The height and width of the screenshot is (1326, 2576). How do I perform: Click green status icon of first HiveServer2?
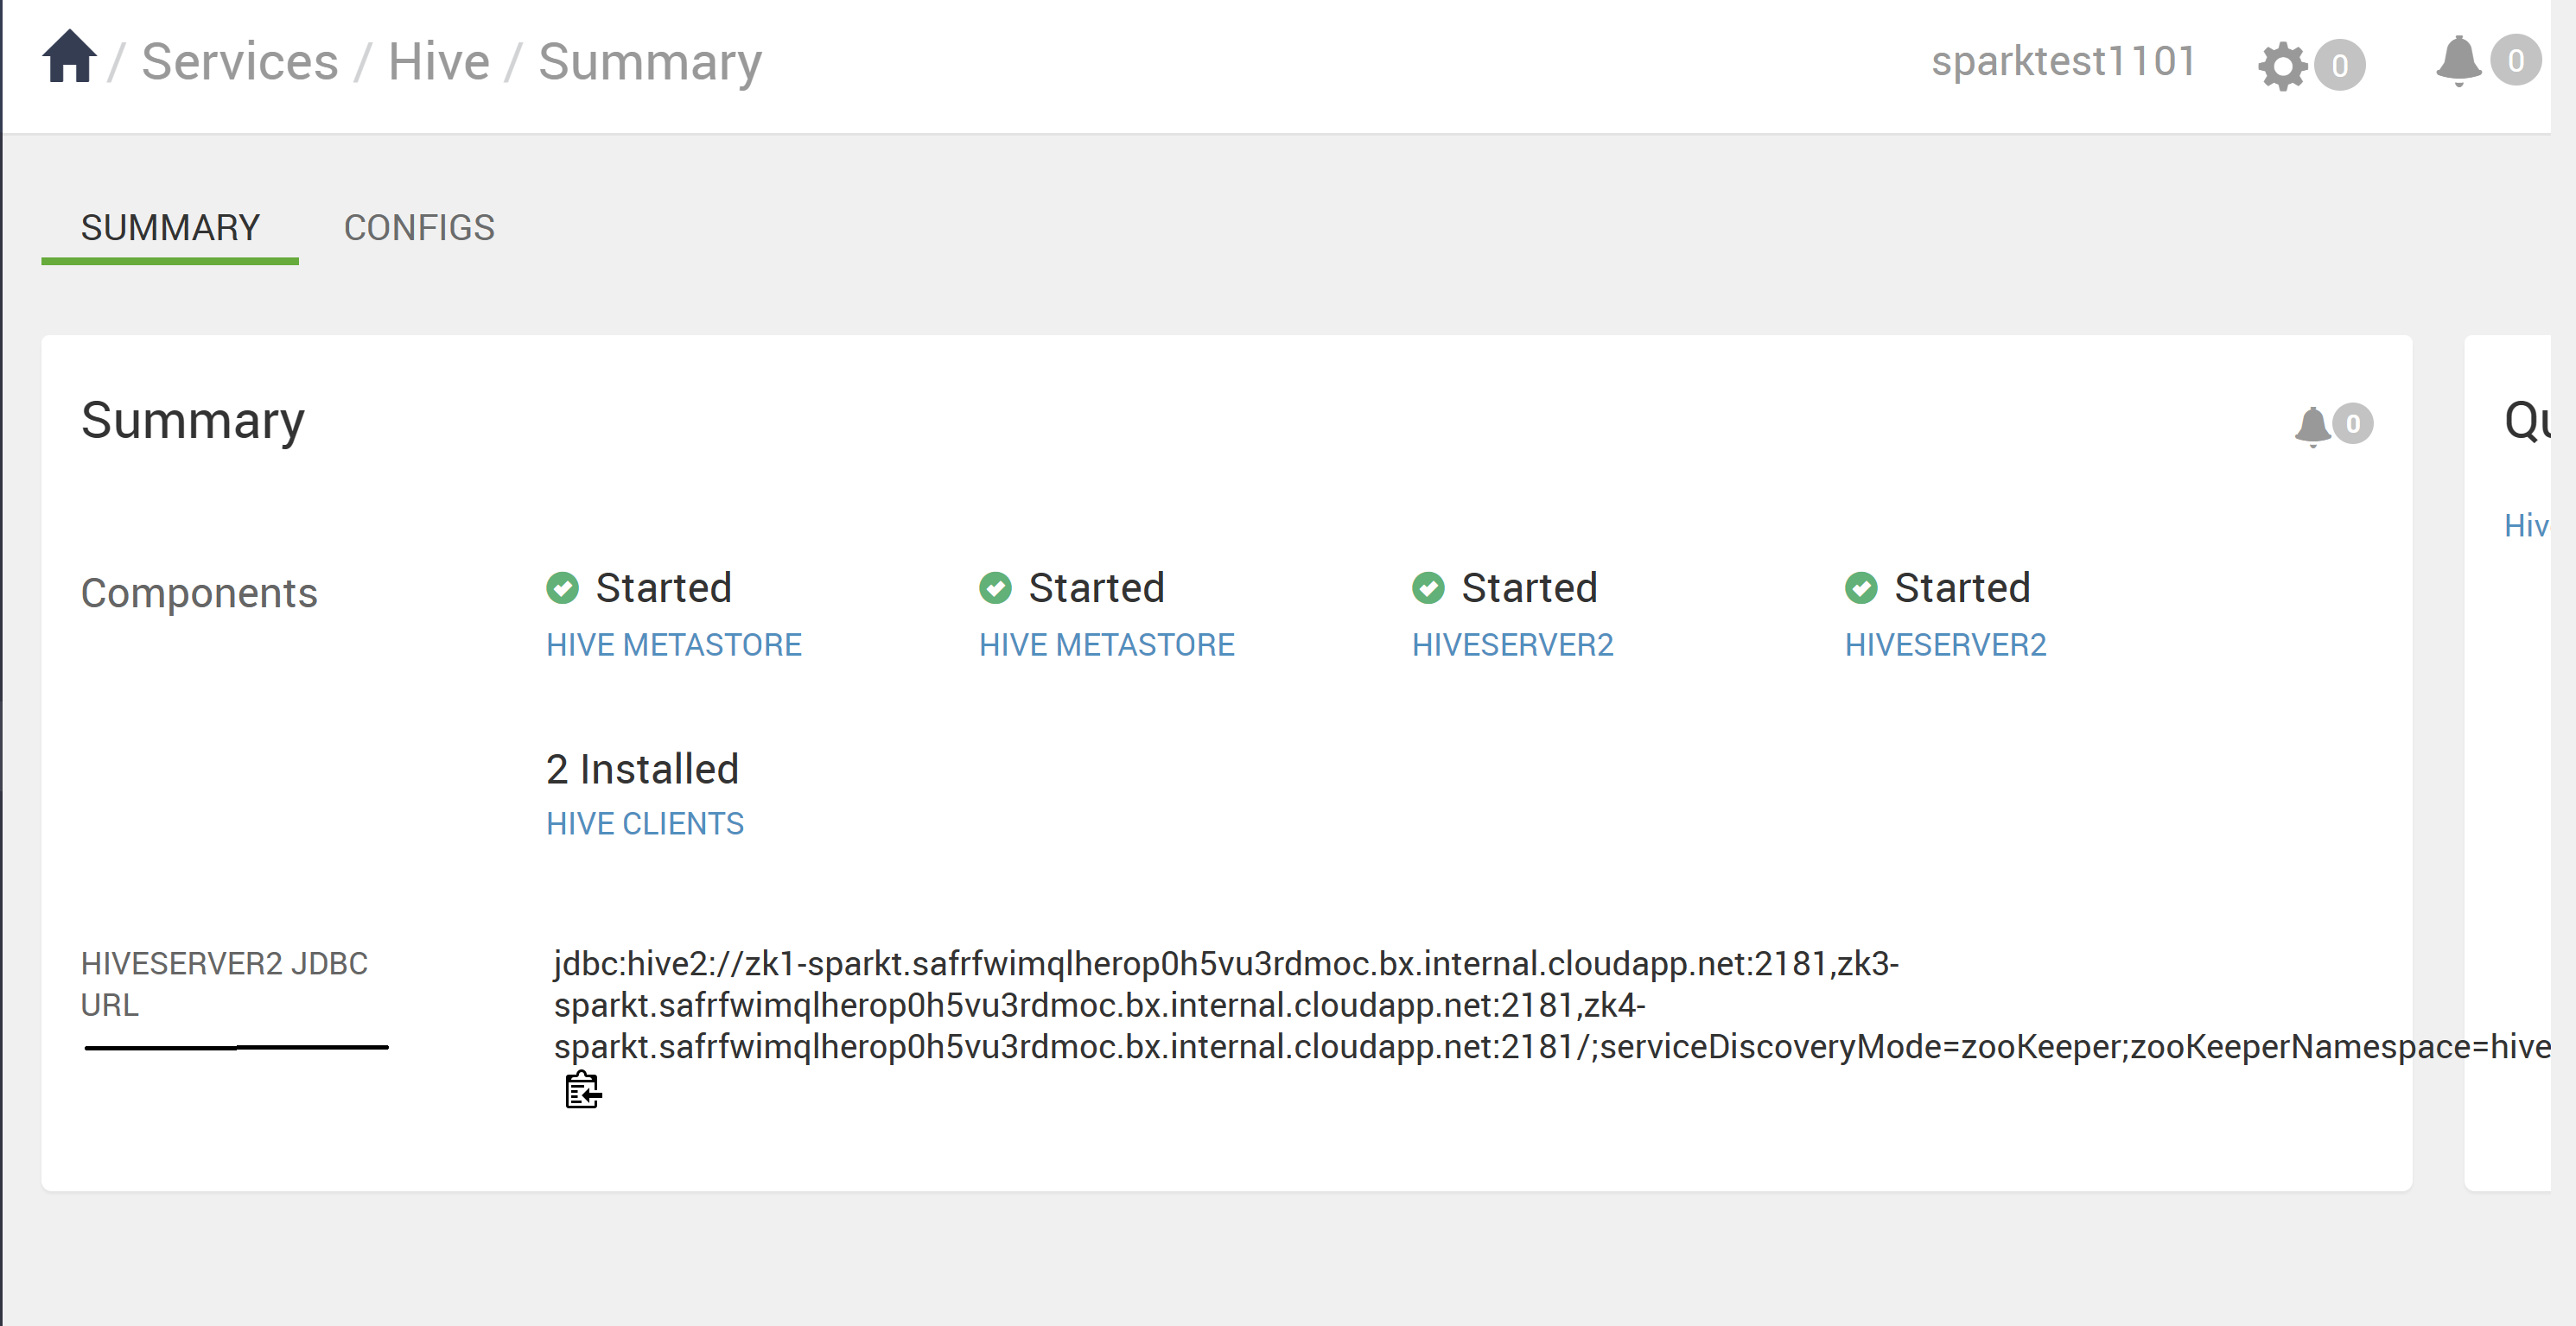1428,588
